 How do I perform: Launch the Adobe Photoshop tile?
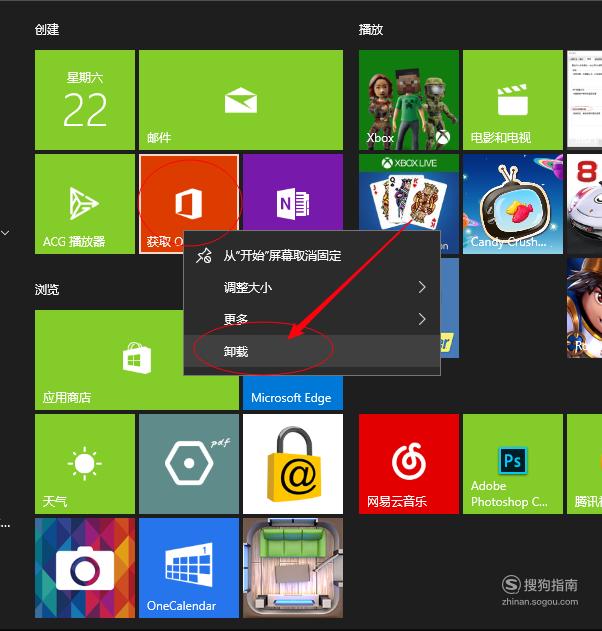pyautogui.click(x=513, y=464)
